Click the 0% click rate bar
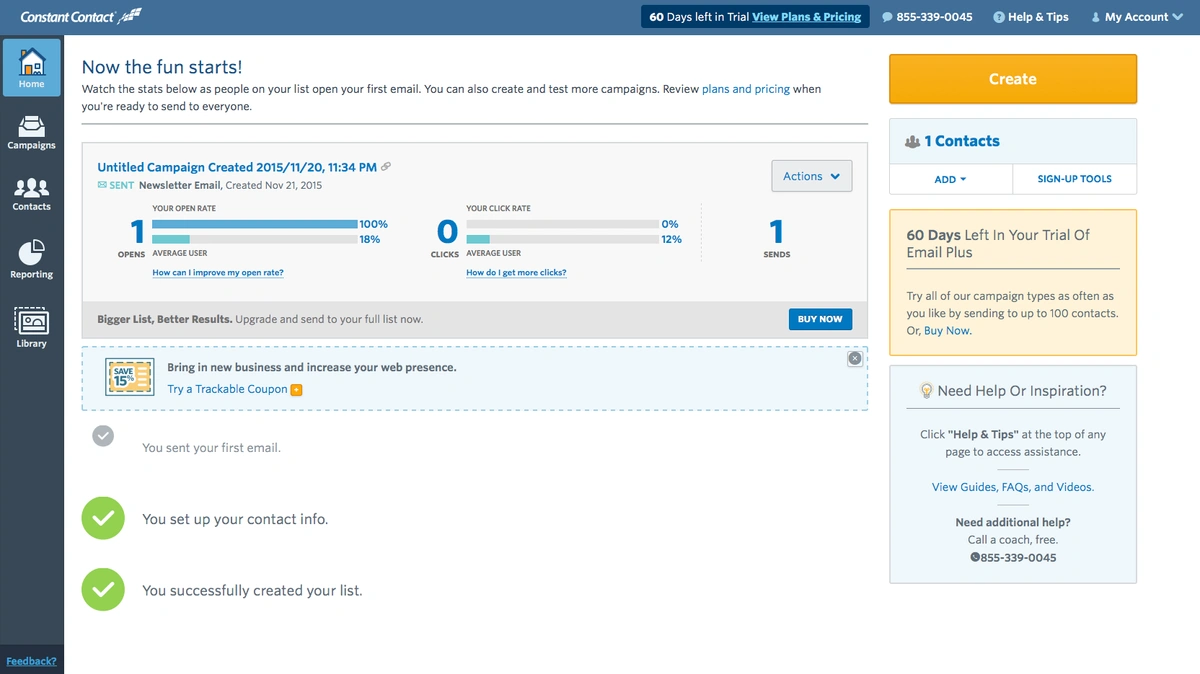 562,224
